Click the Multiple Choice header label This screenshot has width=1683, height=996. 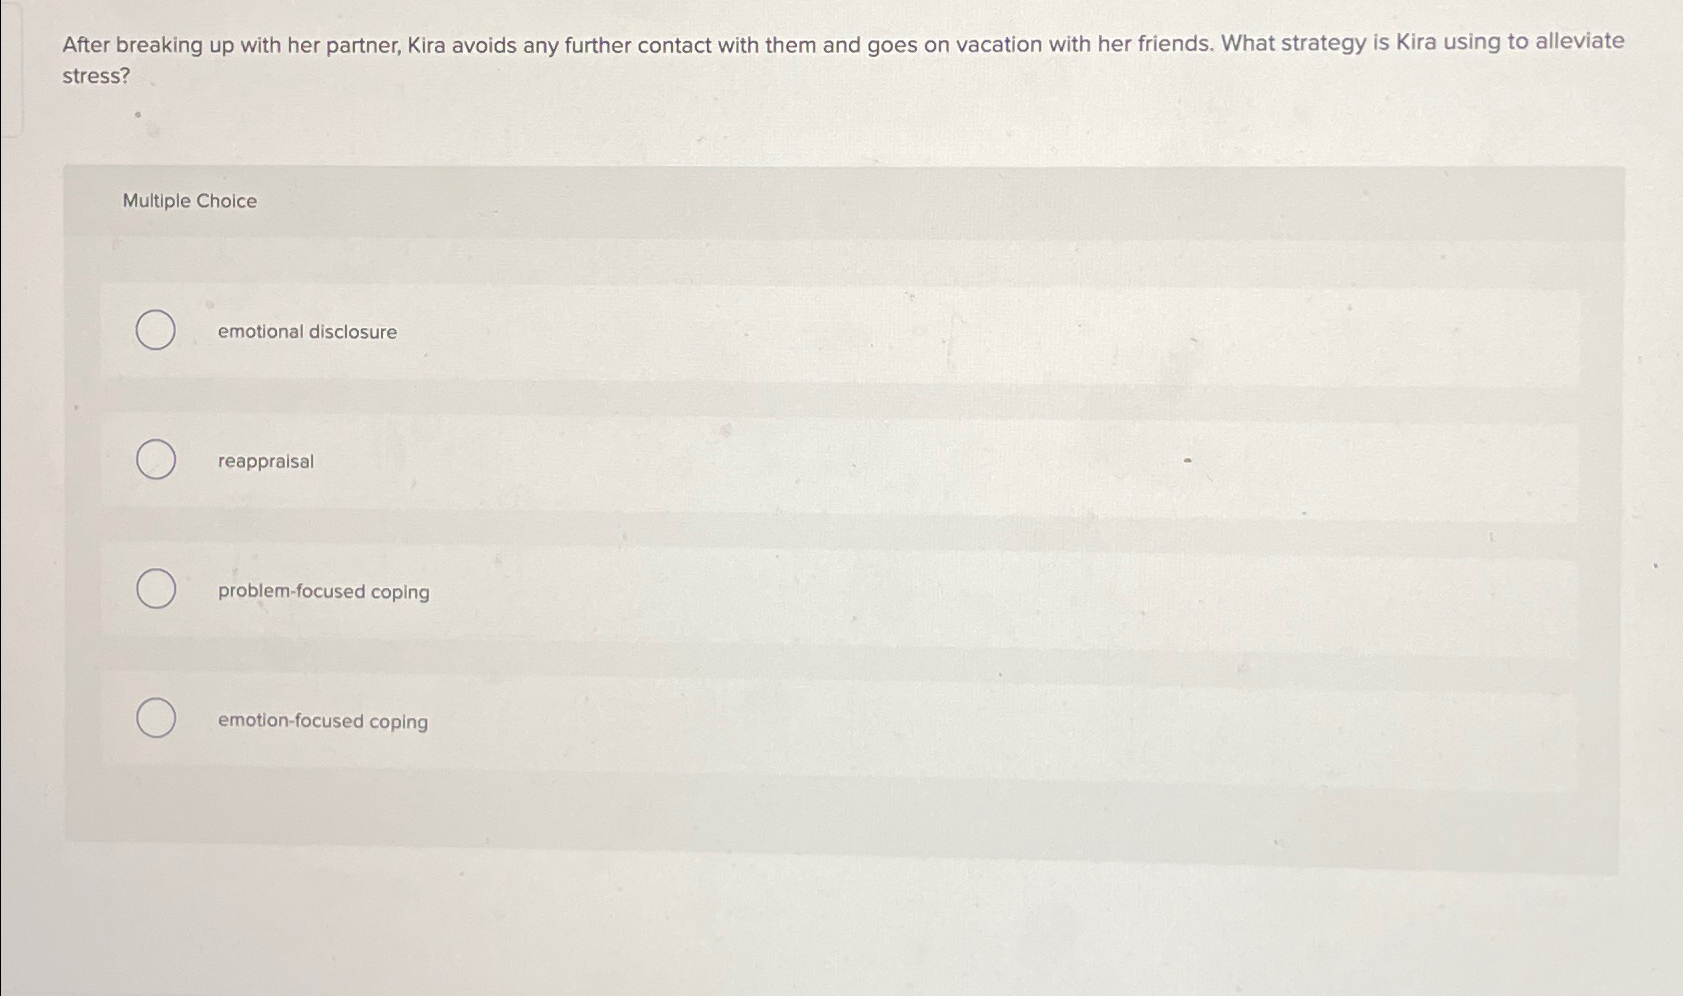click(190, 202)
